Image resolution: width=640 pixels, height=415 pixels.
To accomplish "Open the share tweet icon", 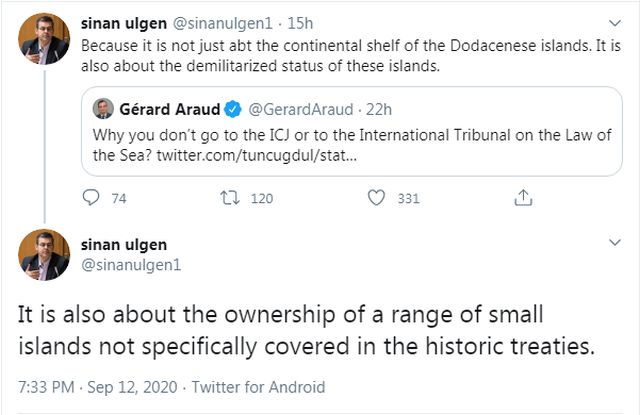I will click(522, 198).
